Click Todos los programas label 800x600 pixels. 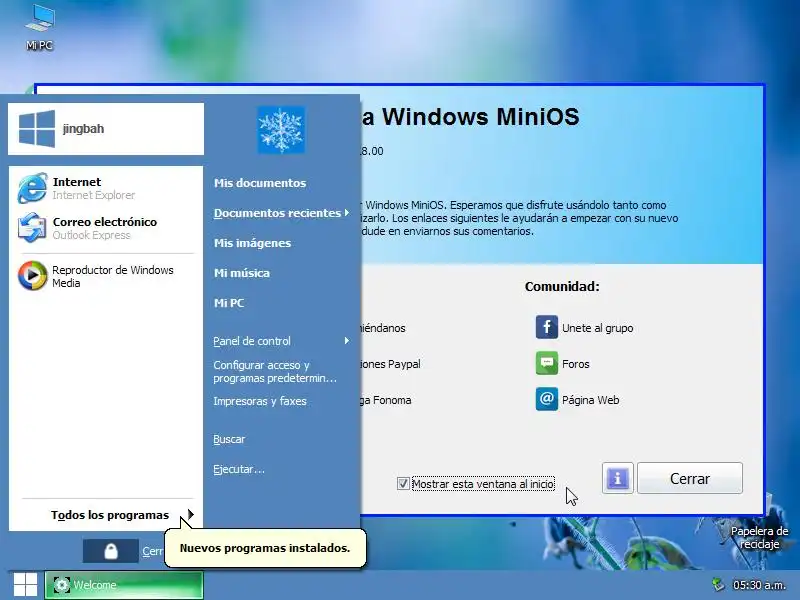[110, 515]
